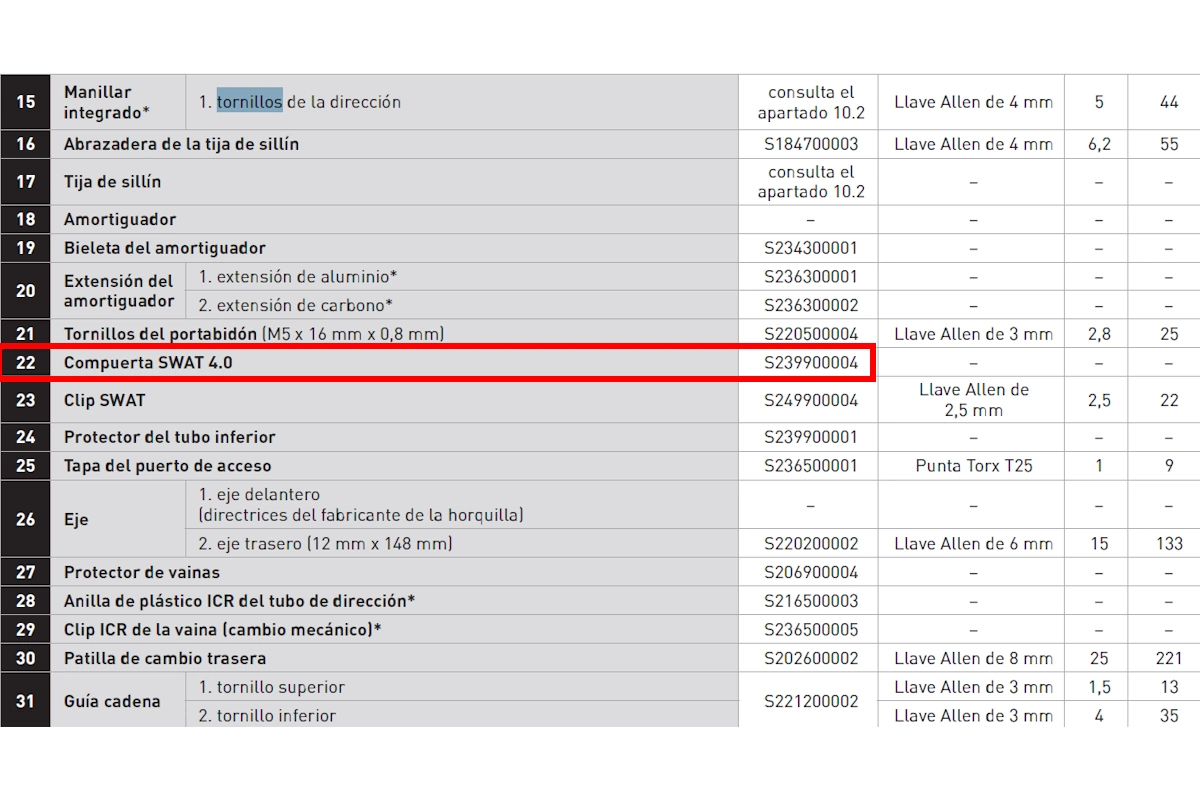Click part number S220200002
The image size is (1200, 800).
(811, 544)
